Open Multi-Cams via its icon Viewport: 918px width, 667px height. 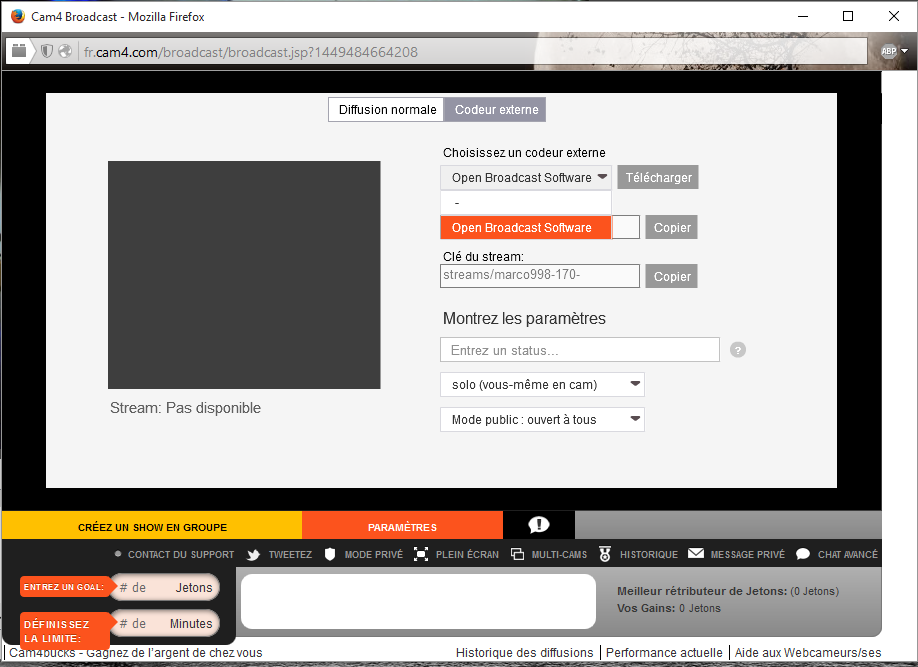(x=517, y=554)
